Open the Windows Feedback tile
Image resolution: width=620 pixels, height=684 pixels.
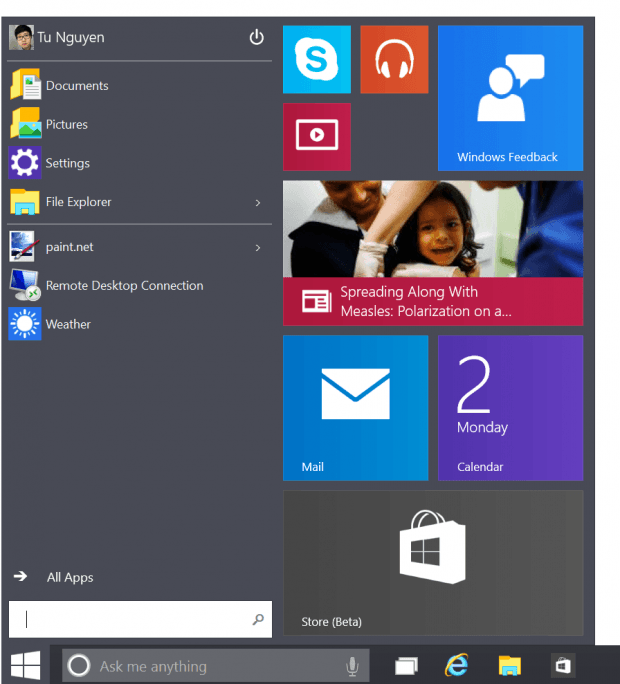pos(510,98)
